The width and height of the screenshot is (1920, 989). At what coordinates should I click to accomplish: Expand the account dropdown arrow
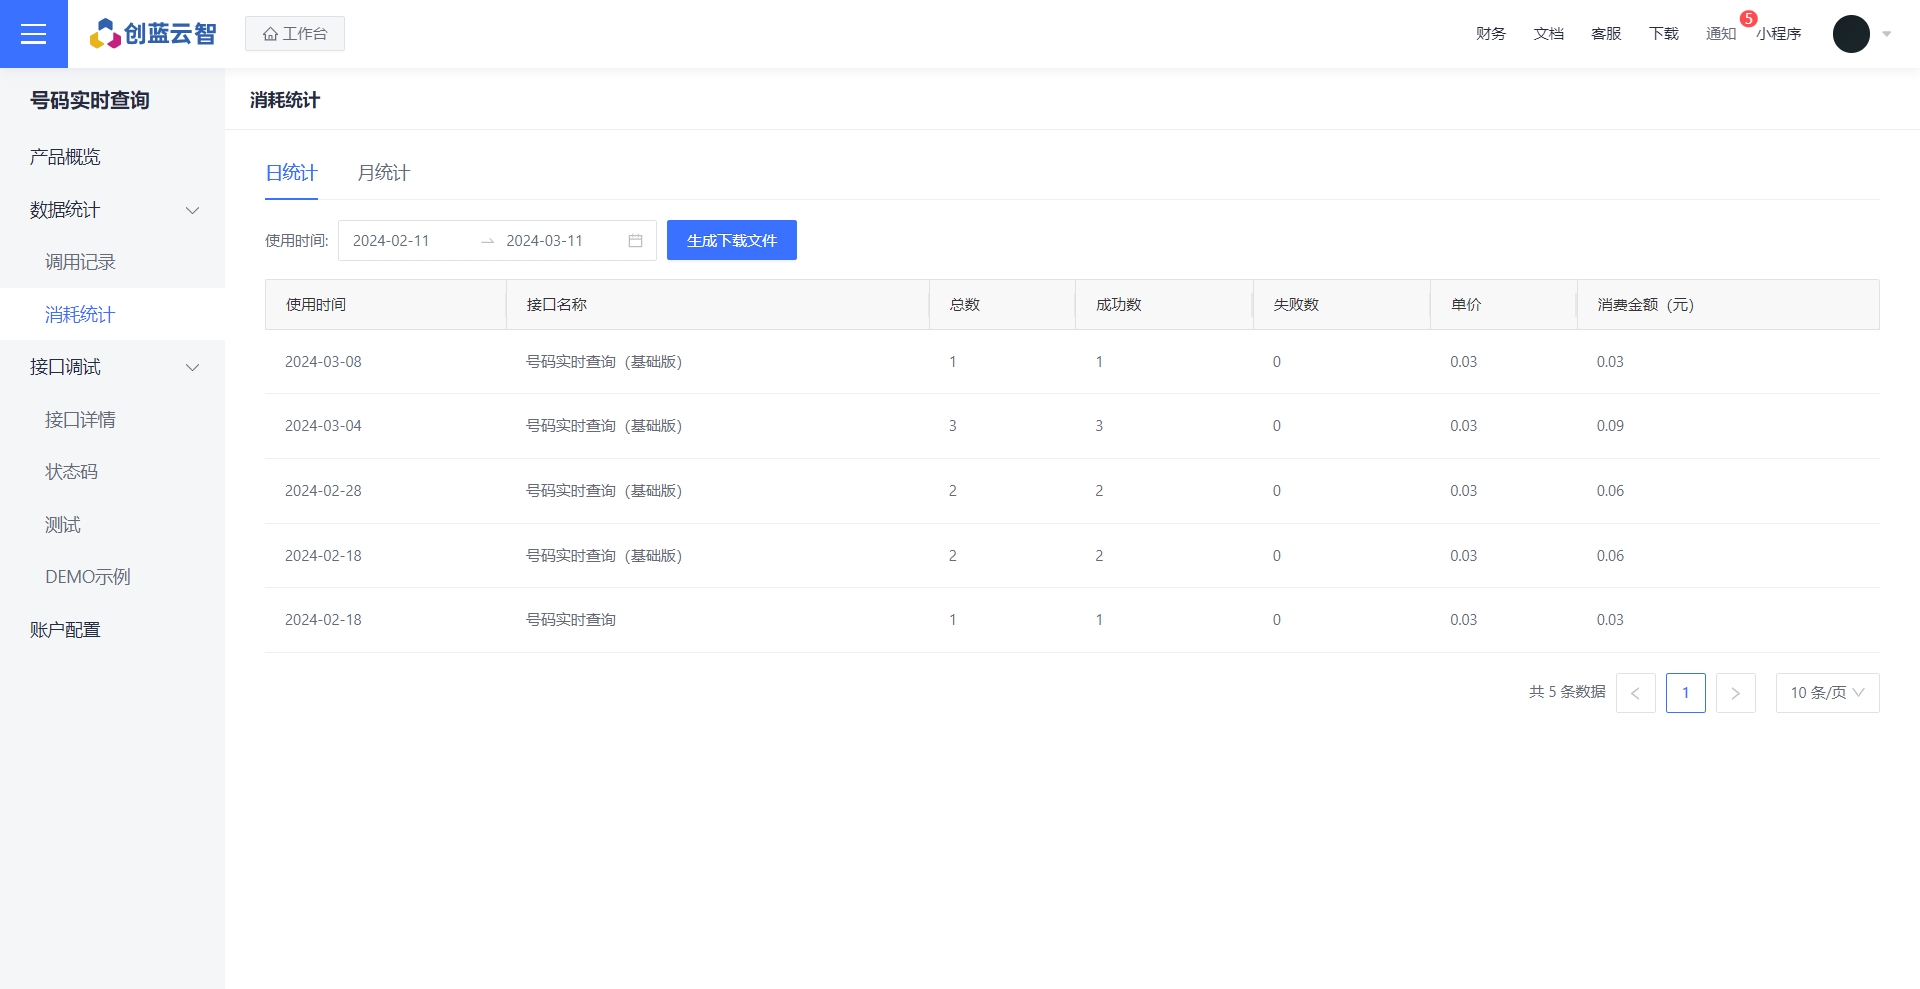point(1887,34)
